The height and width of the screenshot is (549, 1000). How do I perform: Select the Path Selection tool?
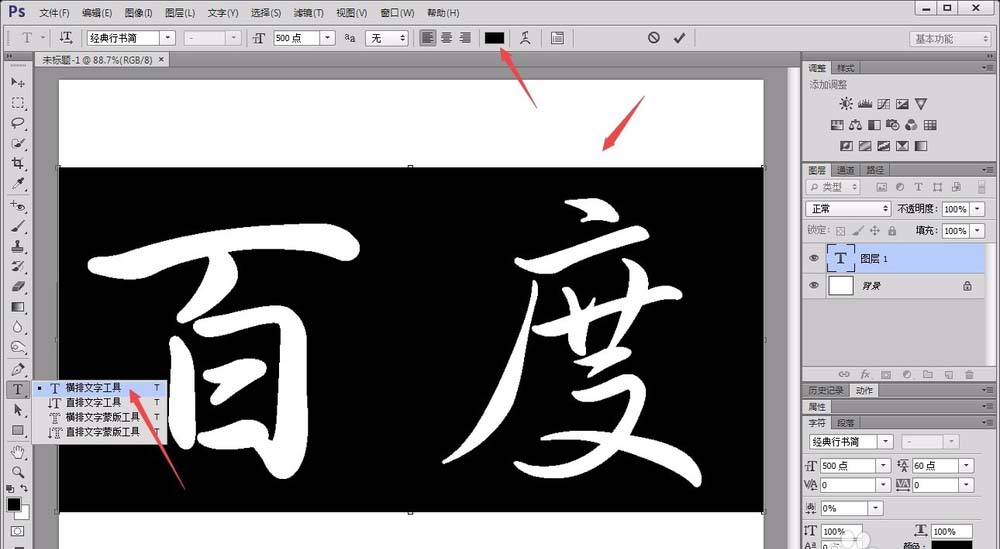17,409
